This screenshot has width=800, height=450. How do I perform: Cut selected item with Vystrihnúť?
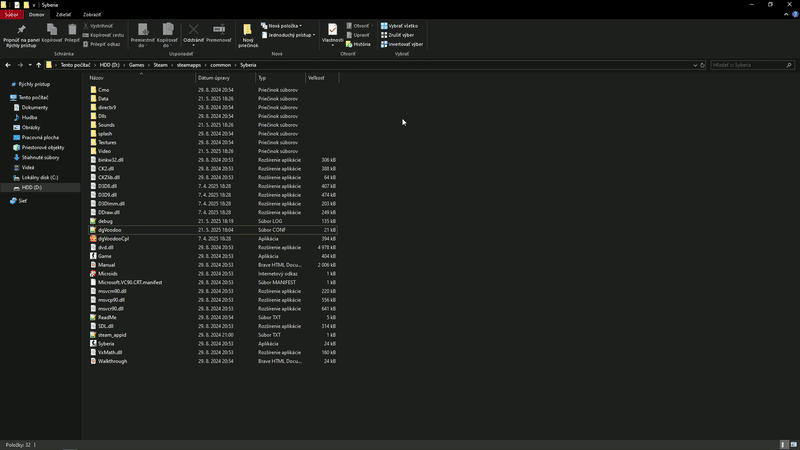97,26
